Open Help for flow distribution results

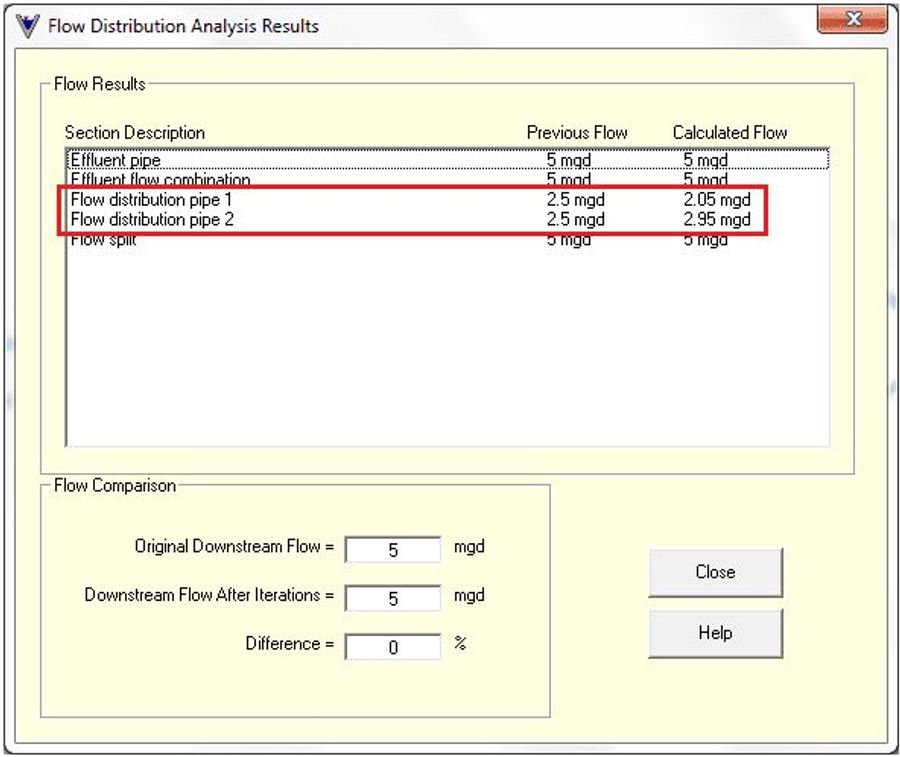(x=715, y=633)
